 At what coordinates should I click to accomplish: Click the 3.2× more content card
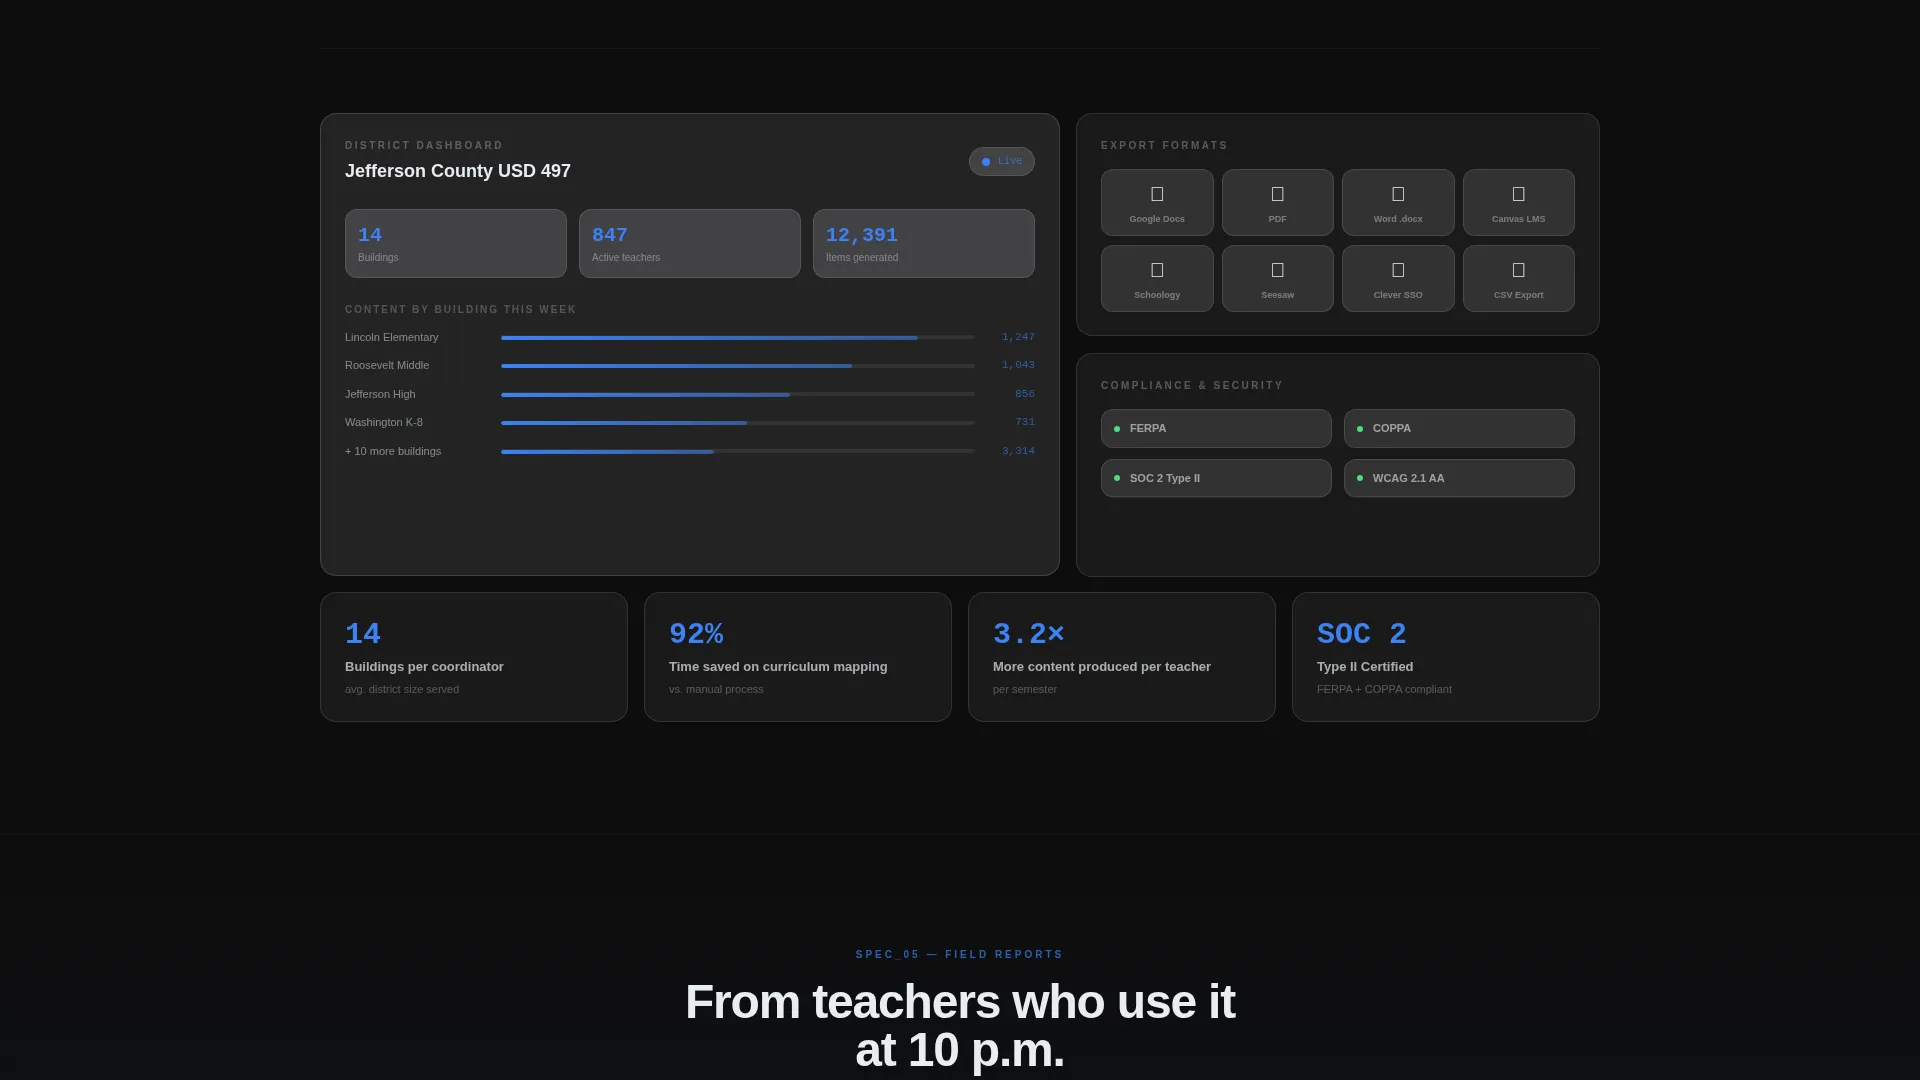1122,657
